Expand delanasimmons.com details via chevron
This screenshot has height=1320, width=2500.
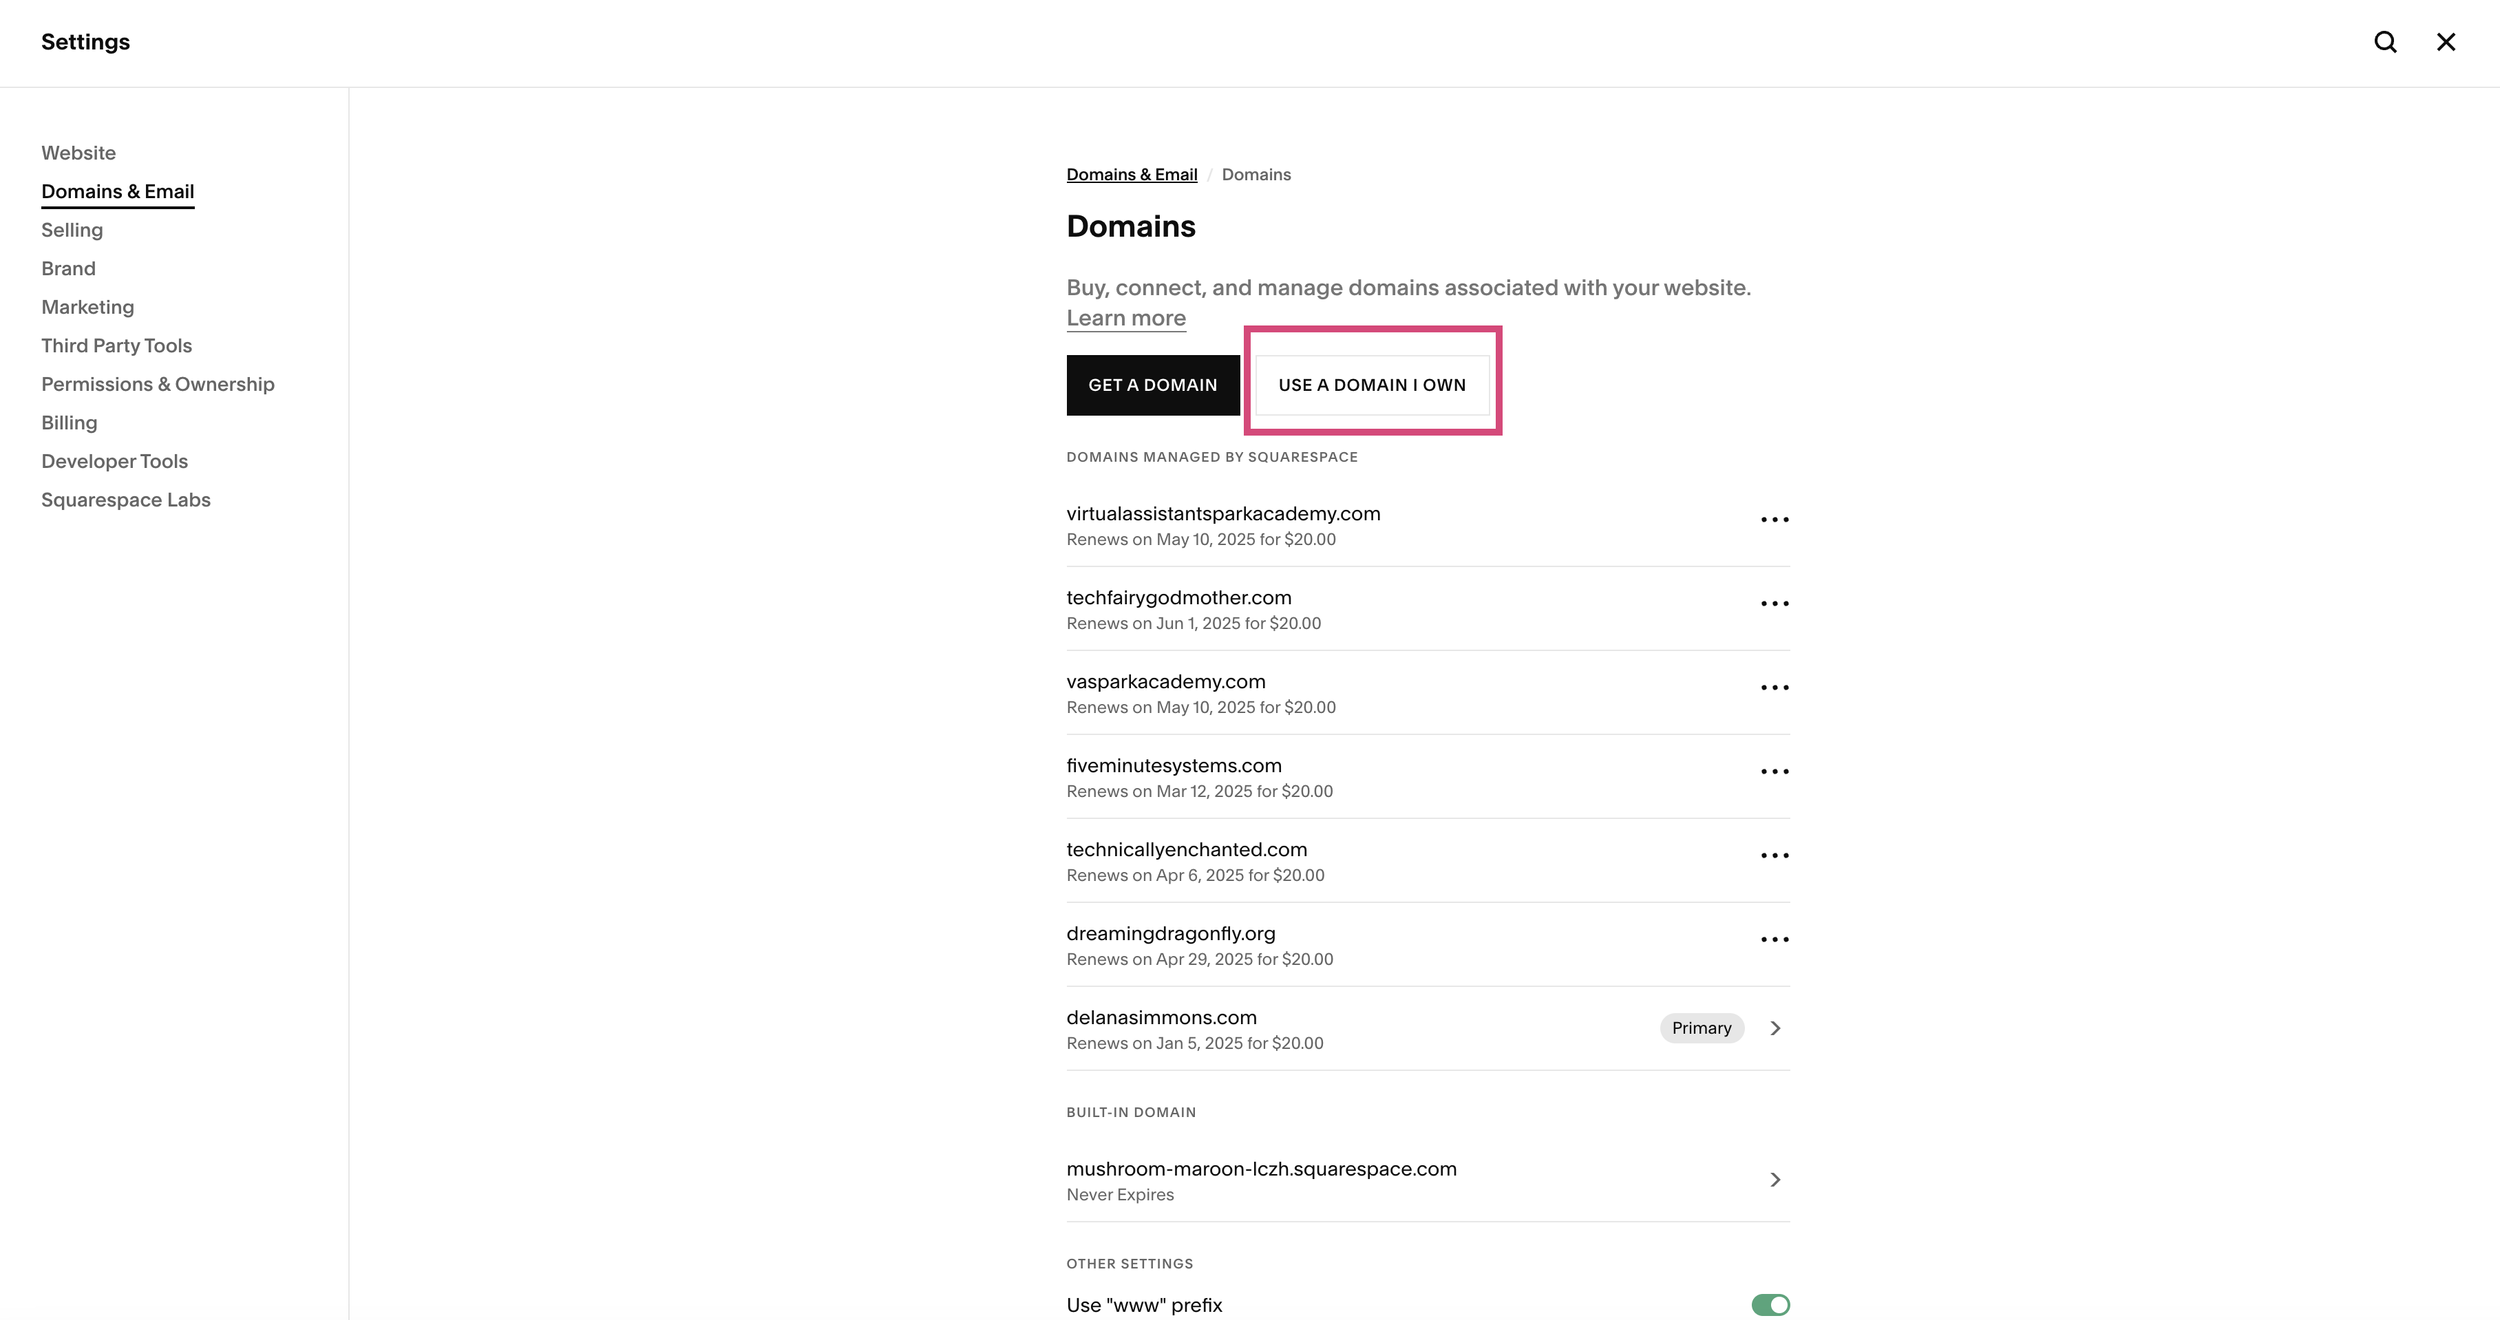point(1775,1028)
